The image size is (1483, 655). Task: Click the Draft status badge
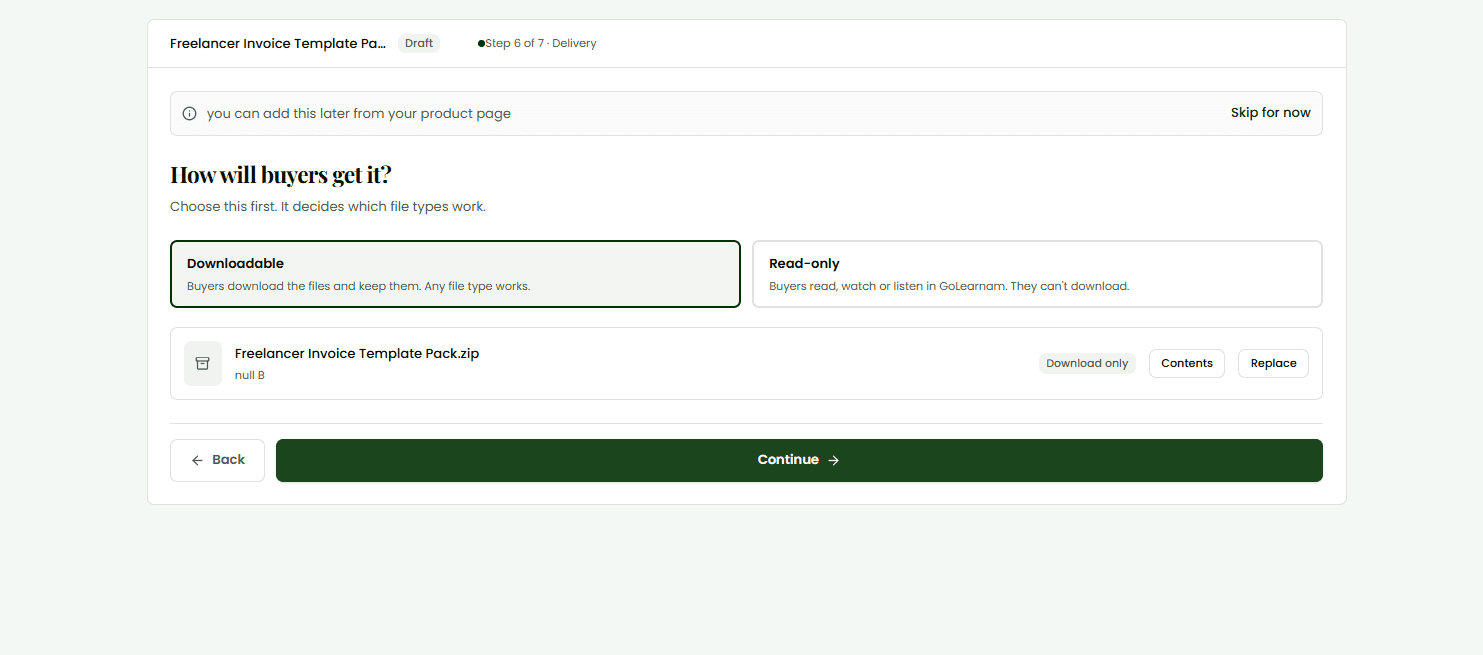419,44
